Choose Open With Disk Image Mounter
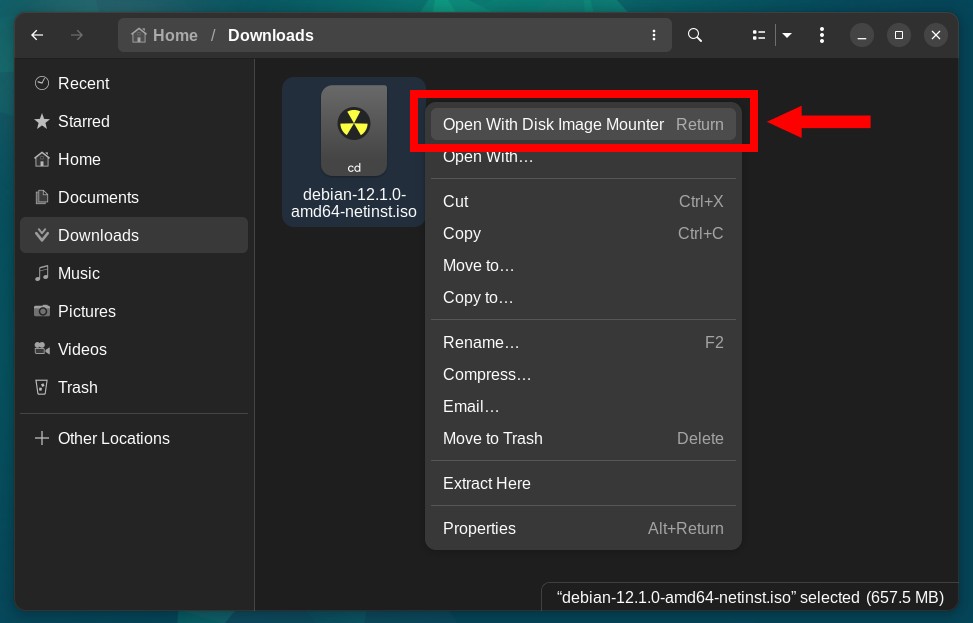 [583, 124]
